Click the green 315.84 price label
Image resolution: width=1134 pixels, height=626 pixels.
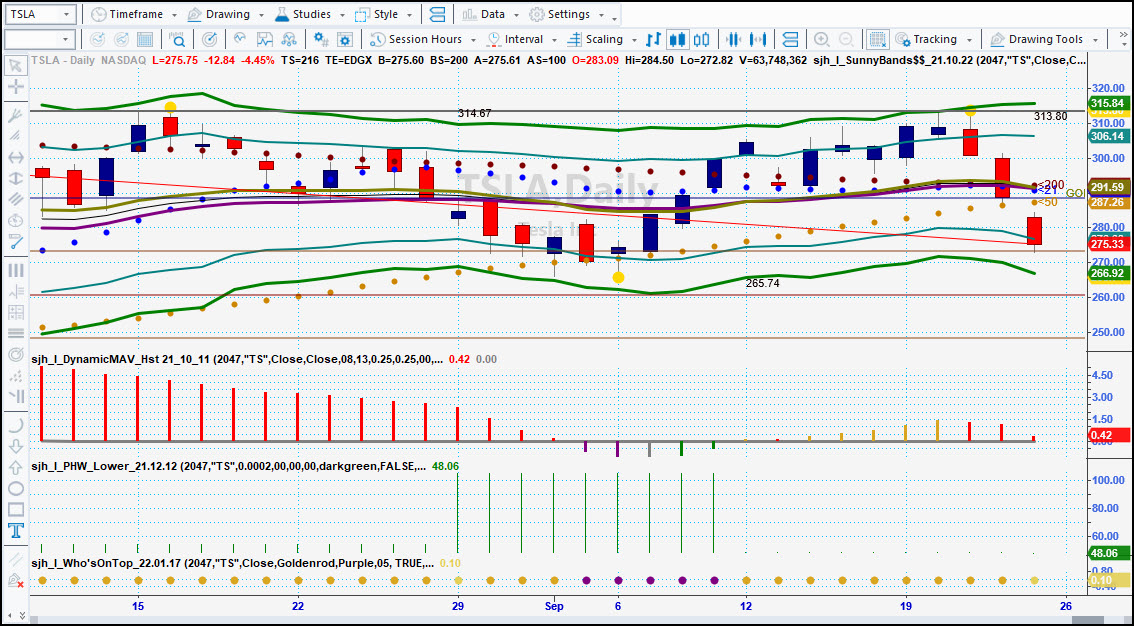pos(1109,103)
